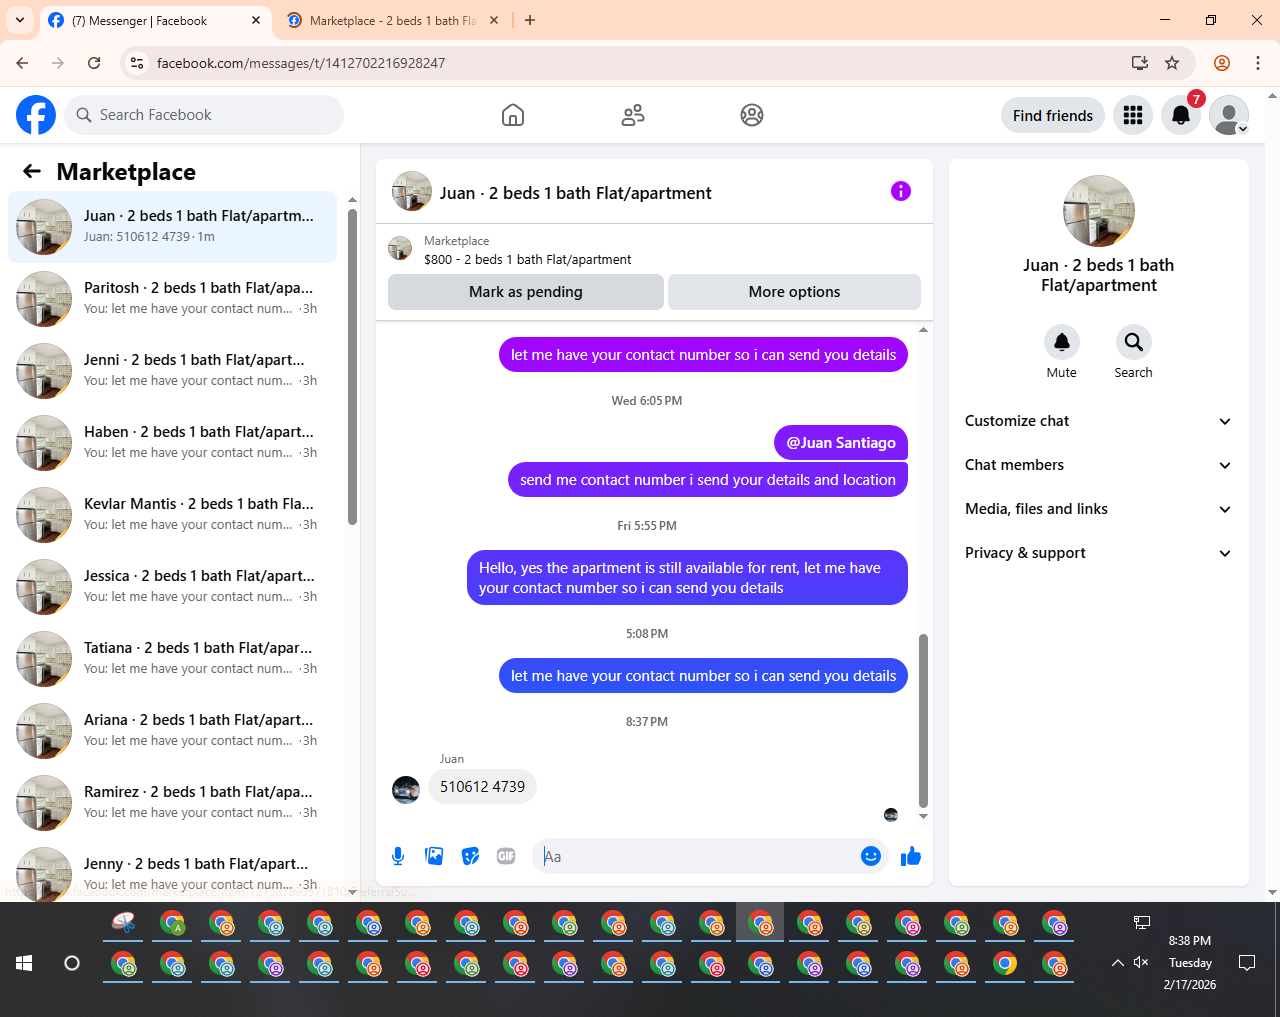Open the Home feed icon
Image resolution: width=1280 pixels, height=1017 pixels.
pyautogui.click(x=513, y=115)
